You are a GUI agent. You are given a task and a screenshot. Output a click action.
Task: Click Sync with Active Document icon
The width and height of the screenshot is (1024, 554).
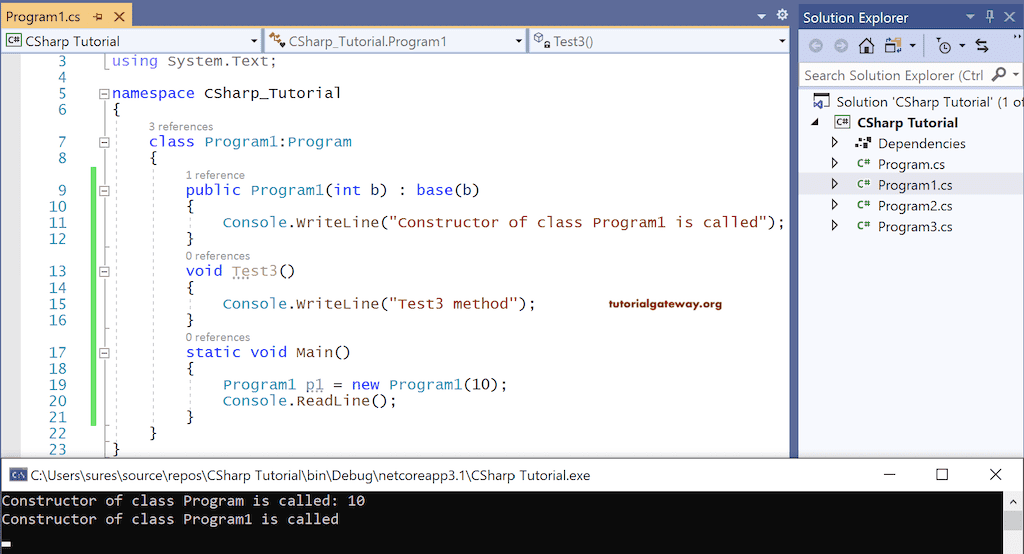[982, 45]
